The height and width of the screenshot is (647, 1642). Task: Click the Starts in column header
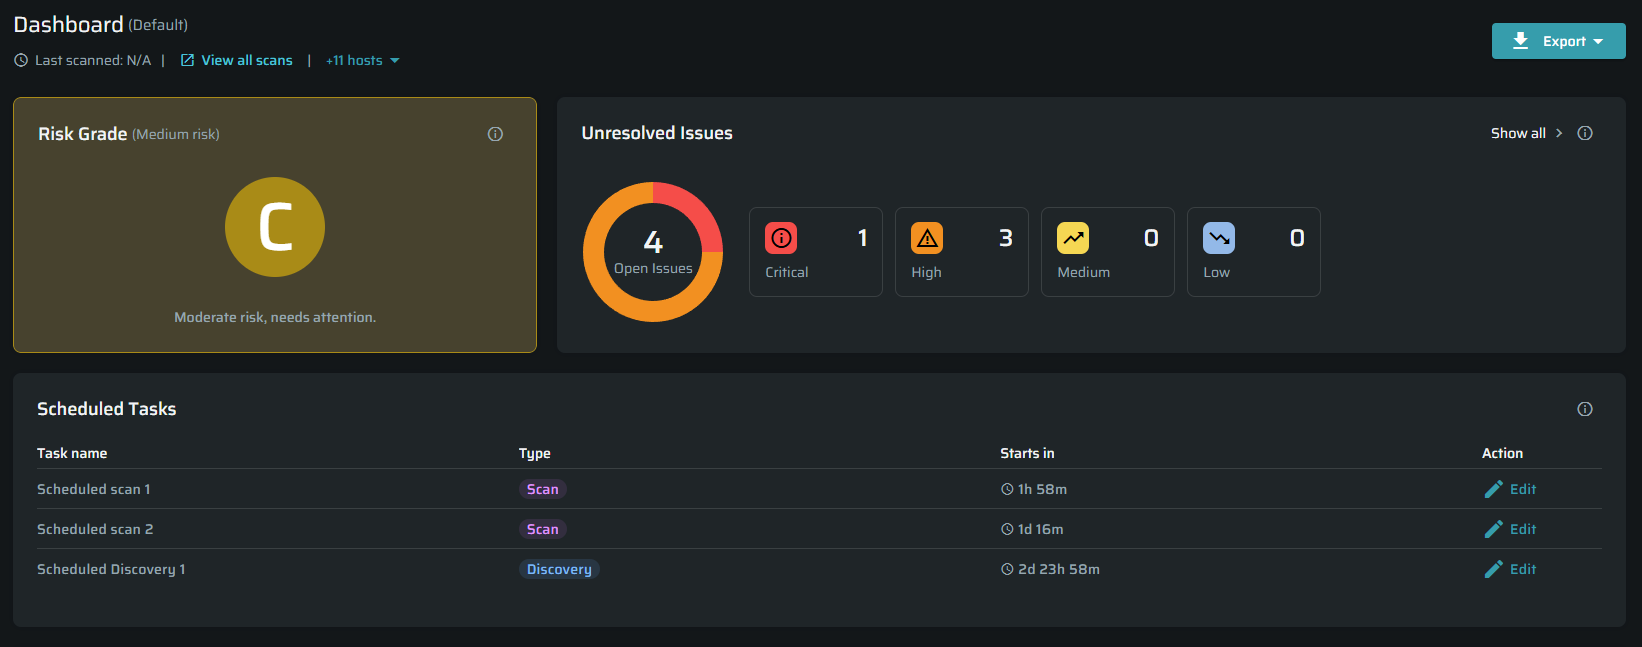click(x=1027, y=453)
